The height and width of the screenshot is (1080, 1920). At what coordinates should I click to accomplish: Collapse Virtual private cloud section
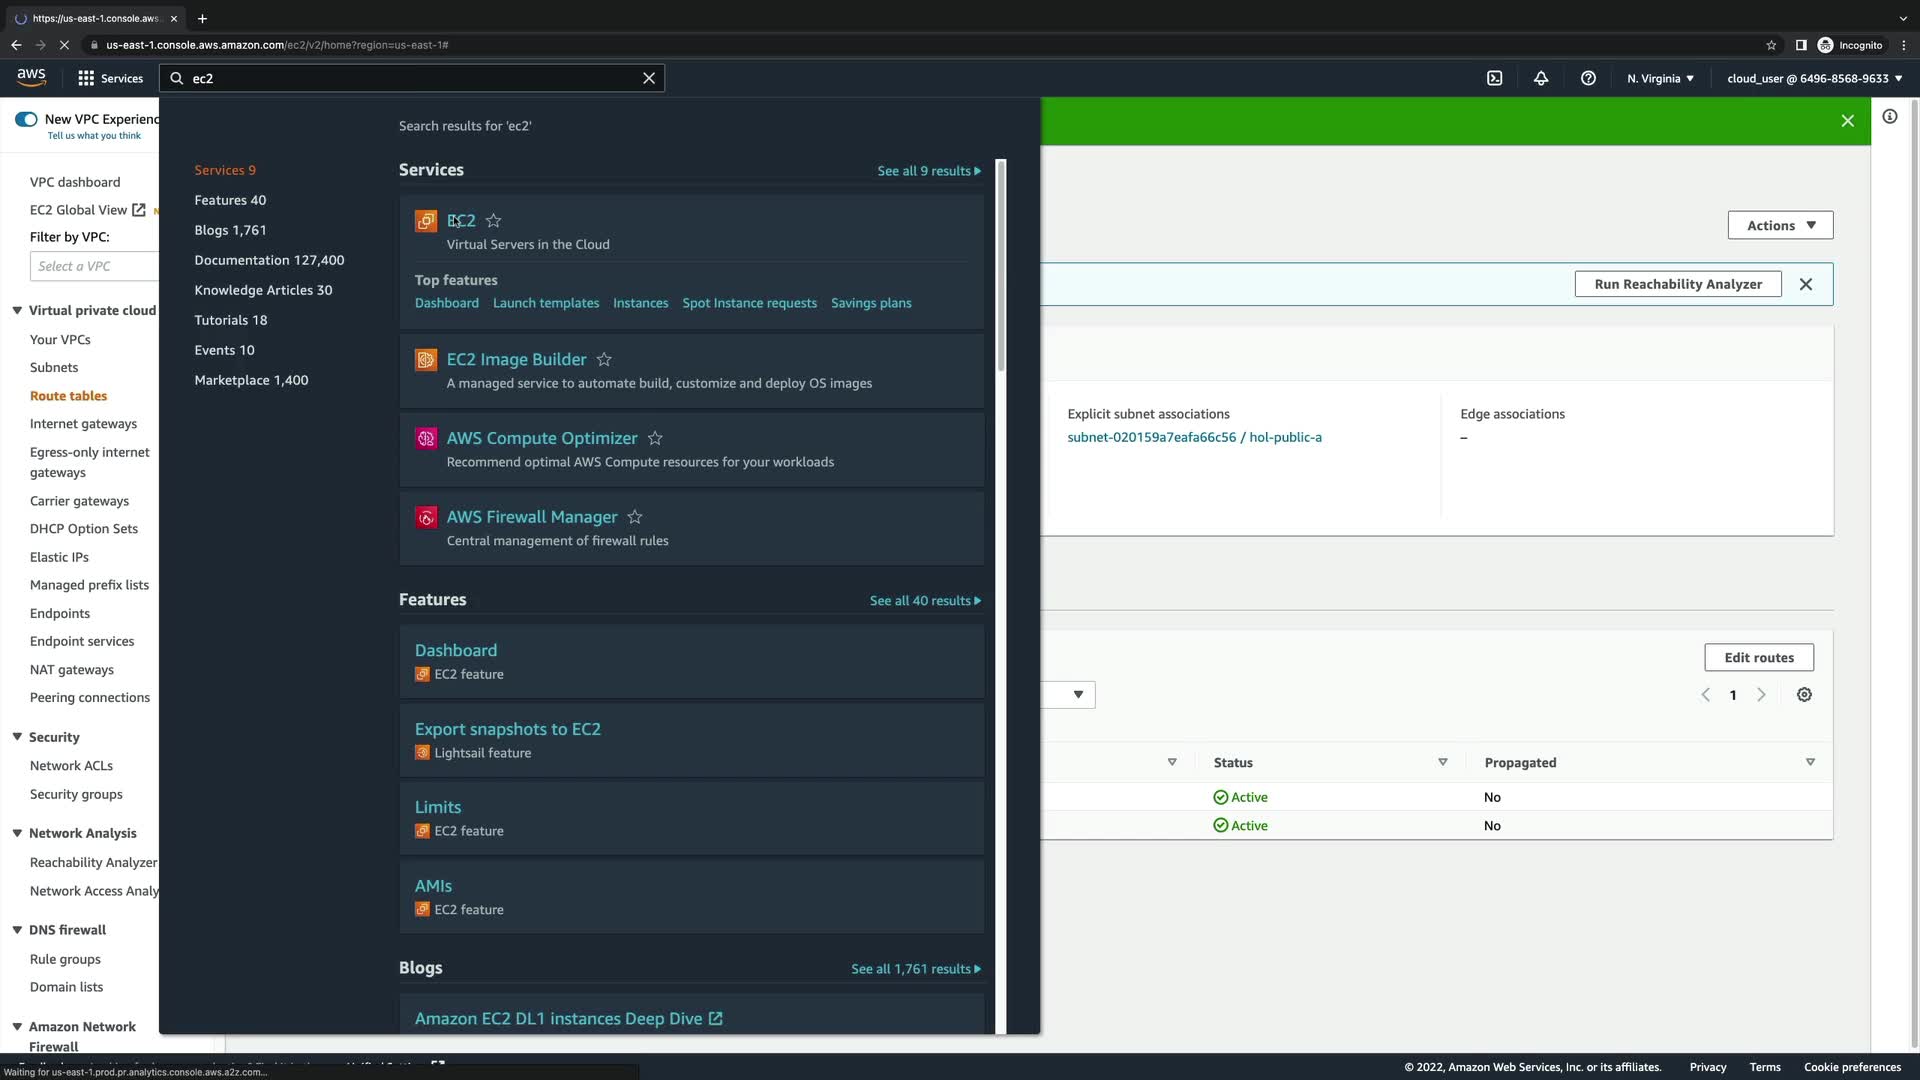click(x=17, y=311)
